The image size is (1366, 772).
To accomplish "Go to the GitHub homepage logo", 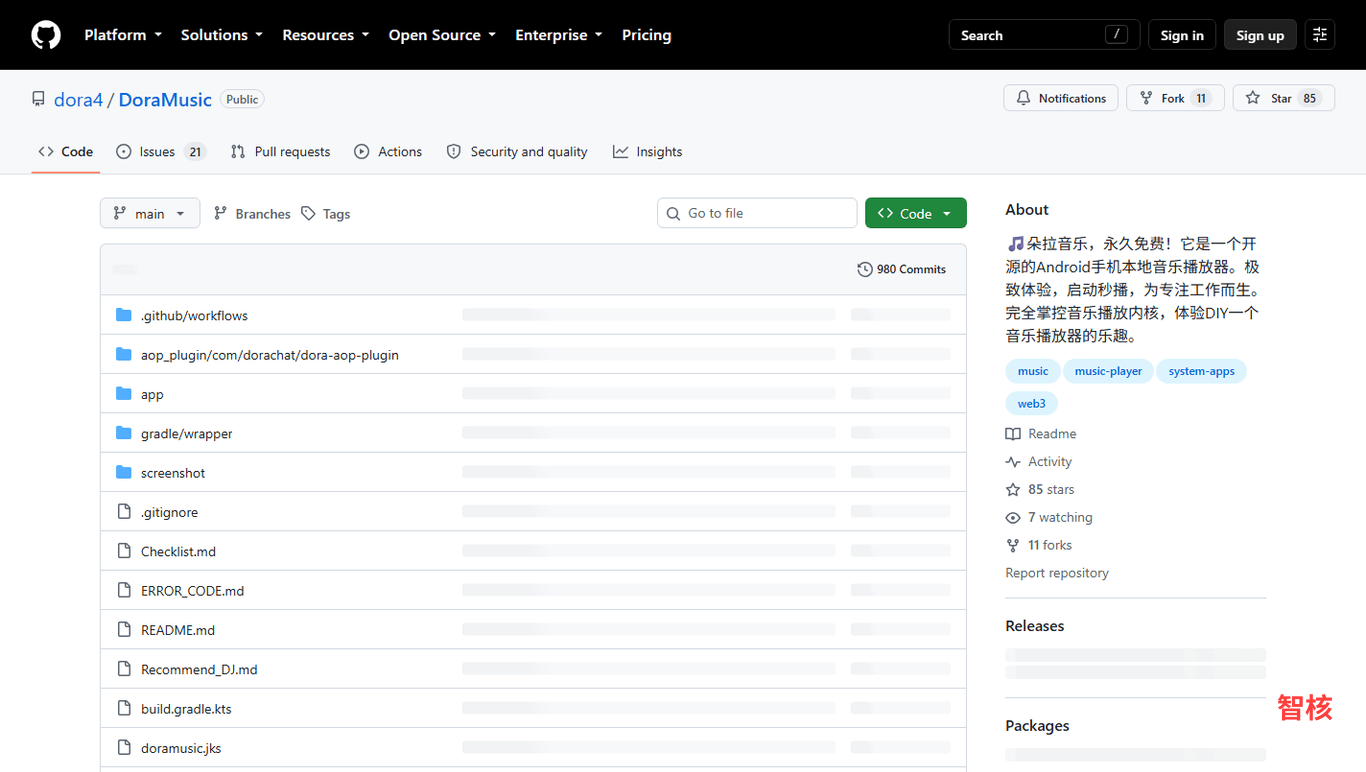I will (46, 35).
